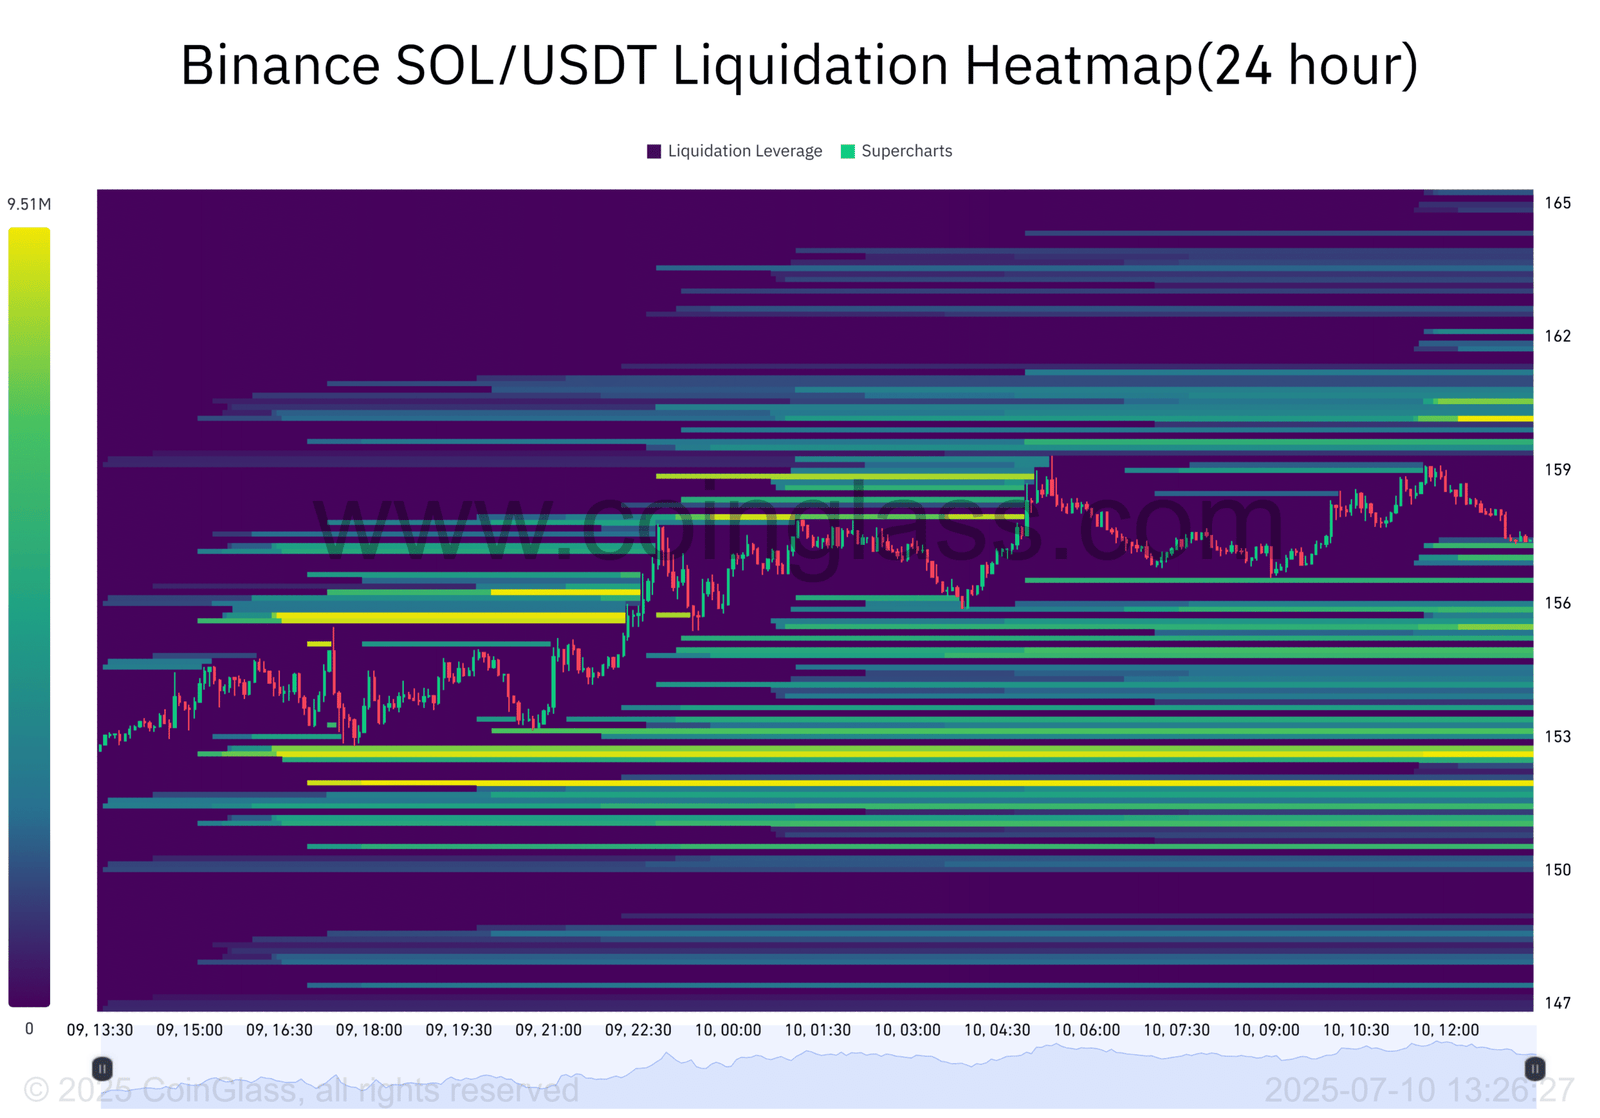
Task: Click the right zoom slider pause handle
Action: coord(1534,1068)
